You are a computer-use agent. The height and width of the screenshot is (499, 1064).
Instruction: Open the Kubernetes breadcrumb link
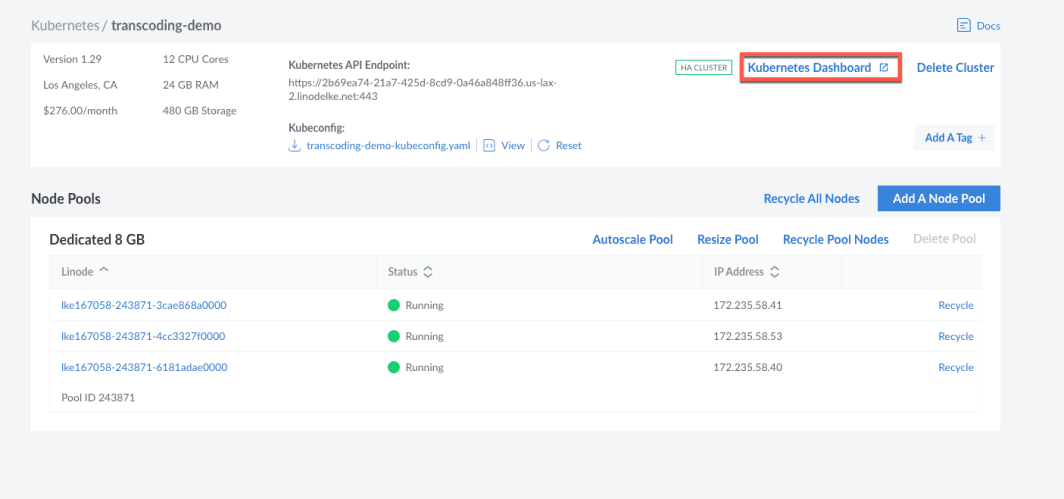[x=66, y=25]
